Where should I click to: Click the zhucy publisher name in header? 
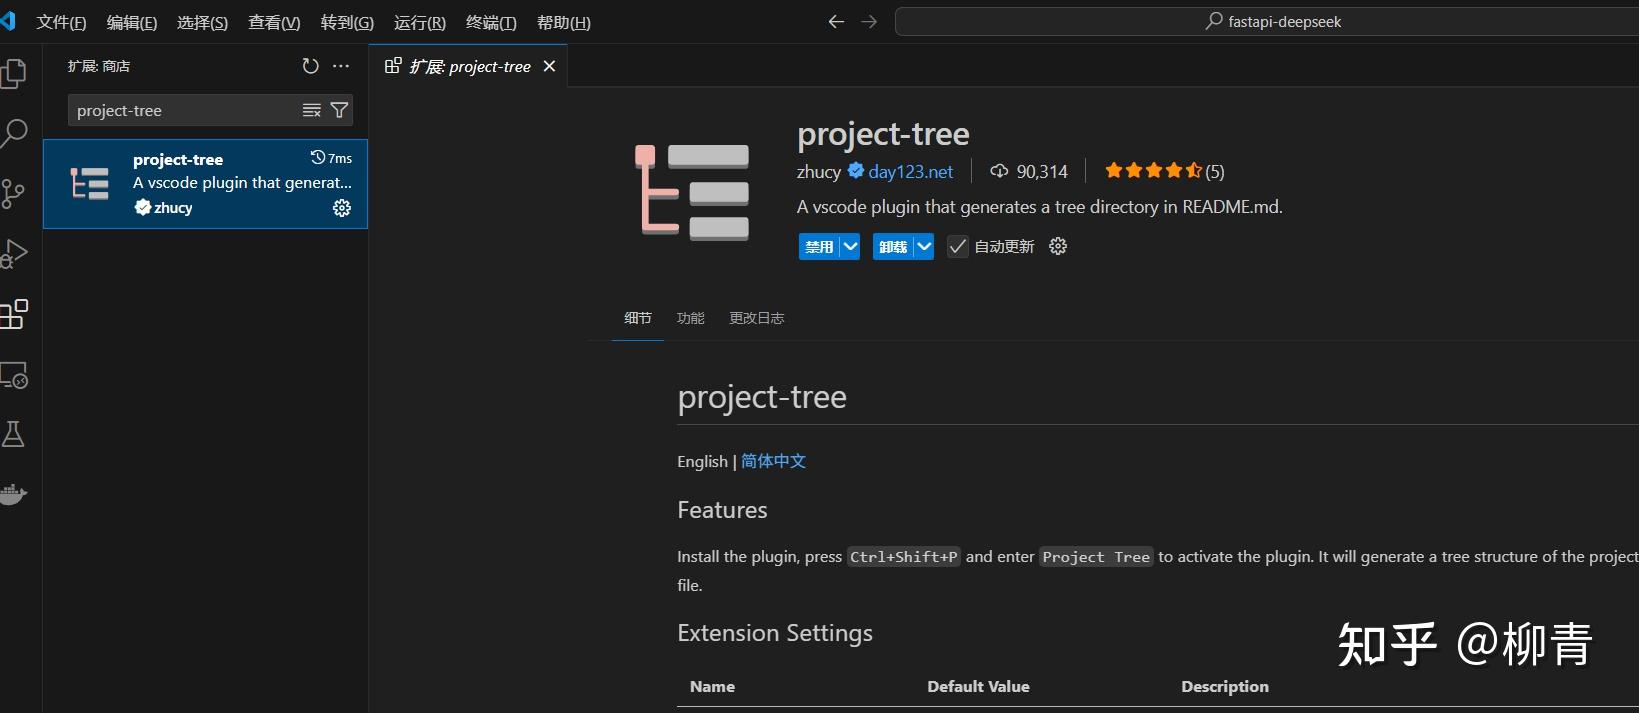819,171
